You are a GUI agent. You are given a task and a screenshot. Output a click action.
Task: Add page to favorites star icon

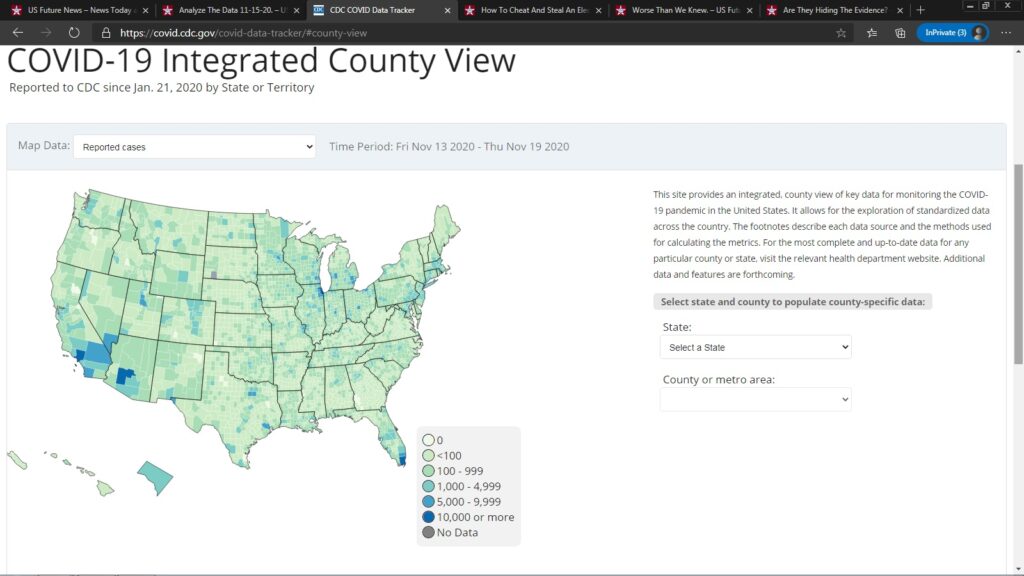click(841, 32)
